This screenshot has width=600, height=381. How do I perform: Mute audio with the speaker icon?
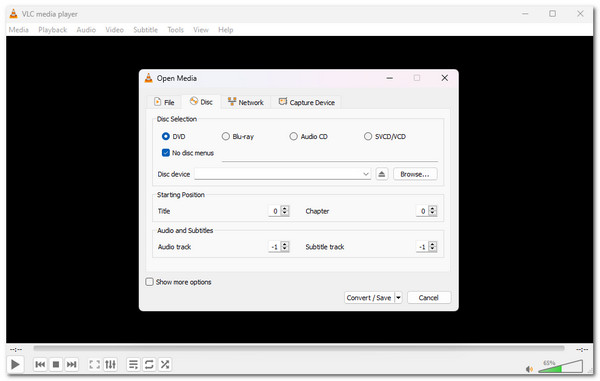pos(530,369)
